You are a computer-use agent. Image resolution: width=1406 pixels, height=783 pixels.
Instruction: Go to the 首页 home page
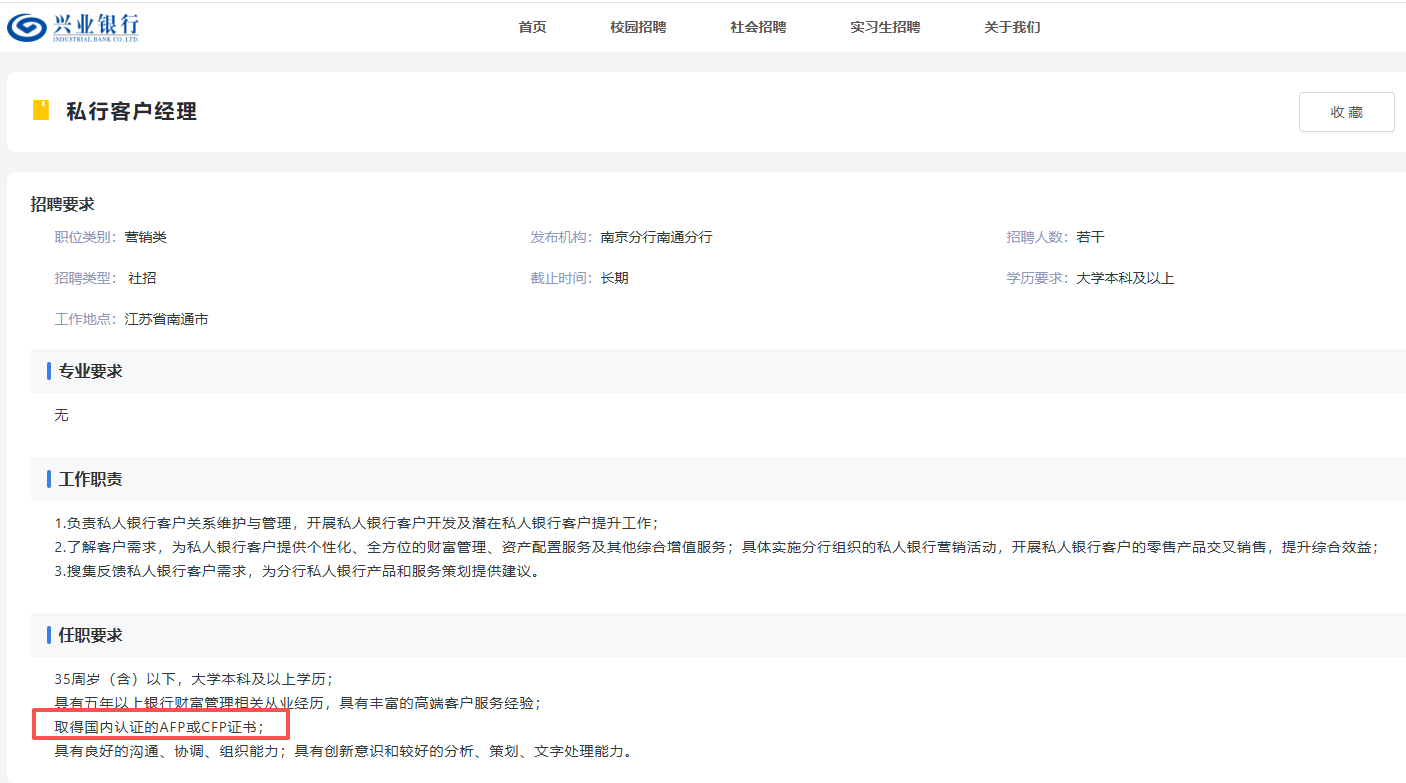[532, 27]
